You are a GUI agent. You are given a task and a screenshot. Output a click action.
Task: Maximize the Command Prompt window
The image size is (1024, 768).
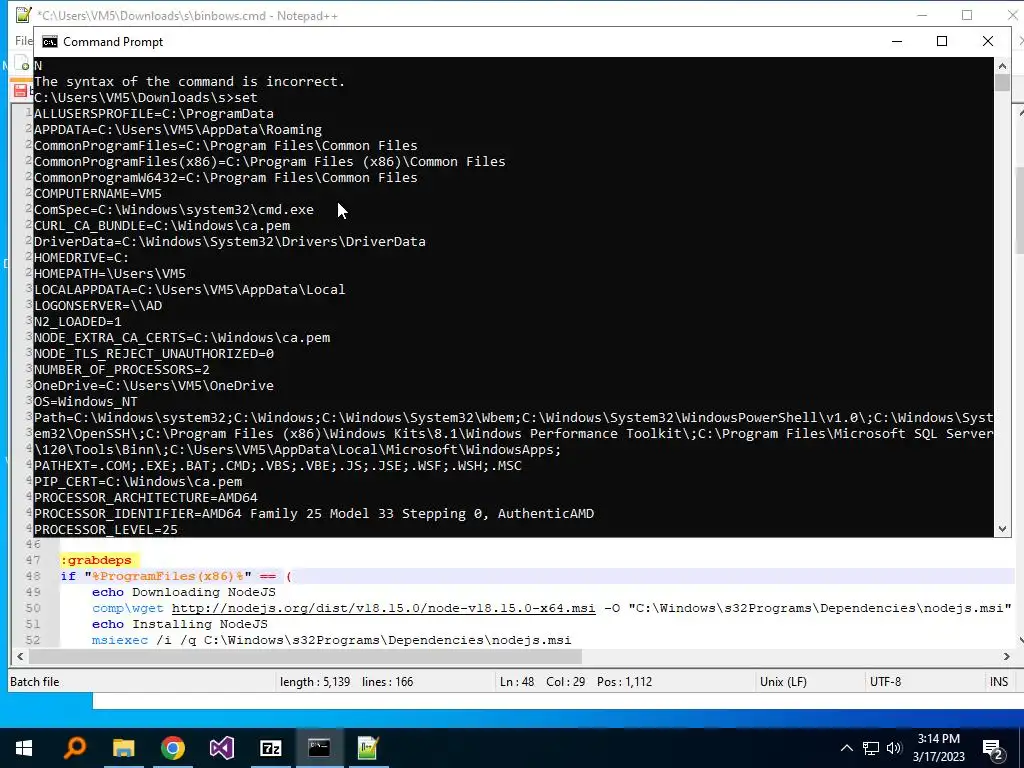pyautogui.click(x=942, y=41)
